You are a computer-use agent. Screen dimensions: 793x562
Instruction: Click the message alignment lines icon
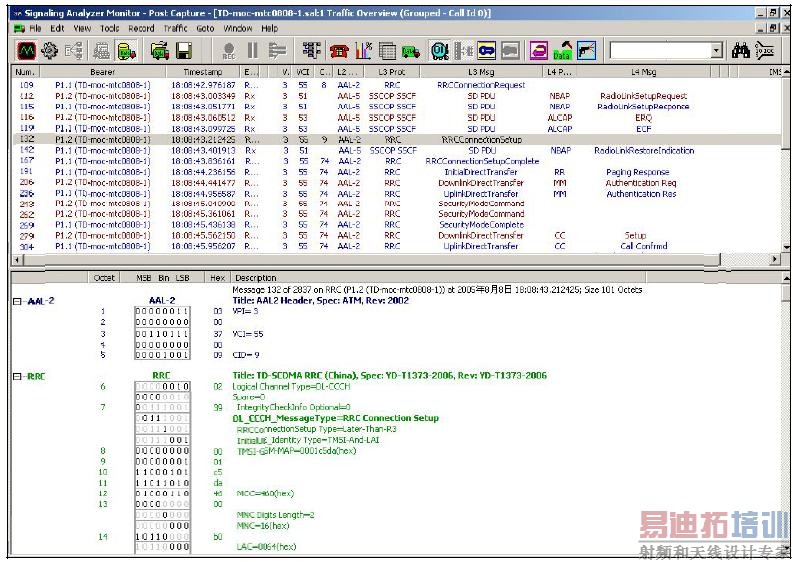tap(277, 51)
